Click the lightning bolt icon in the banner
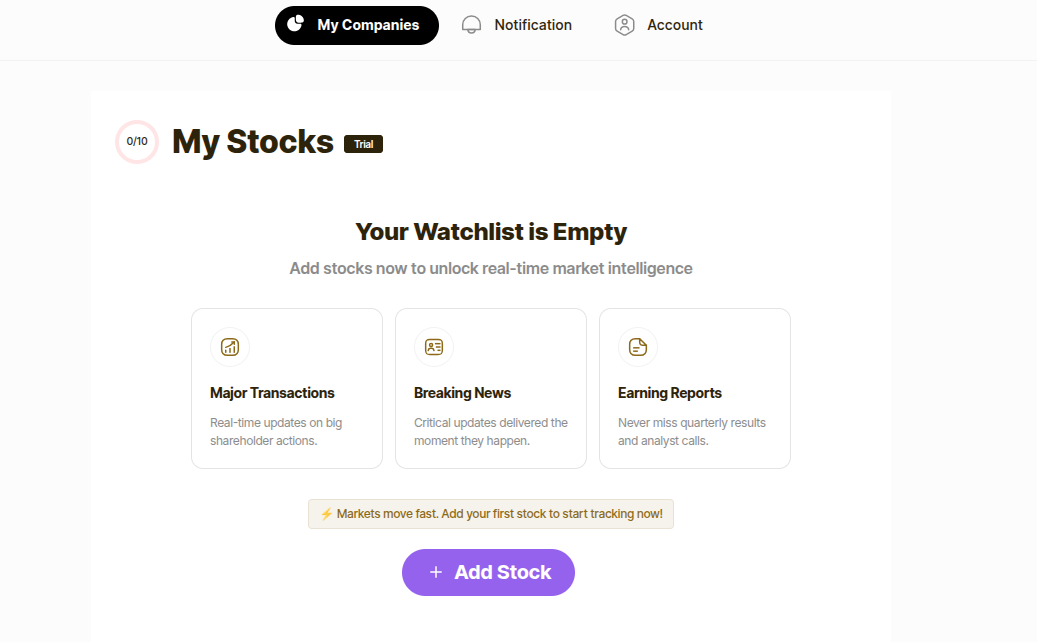 (326, 514)
